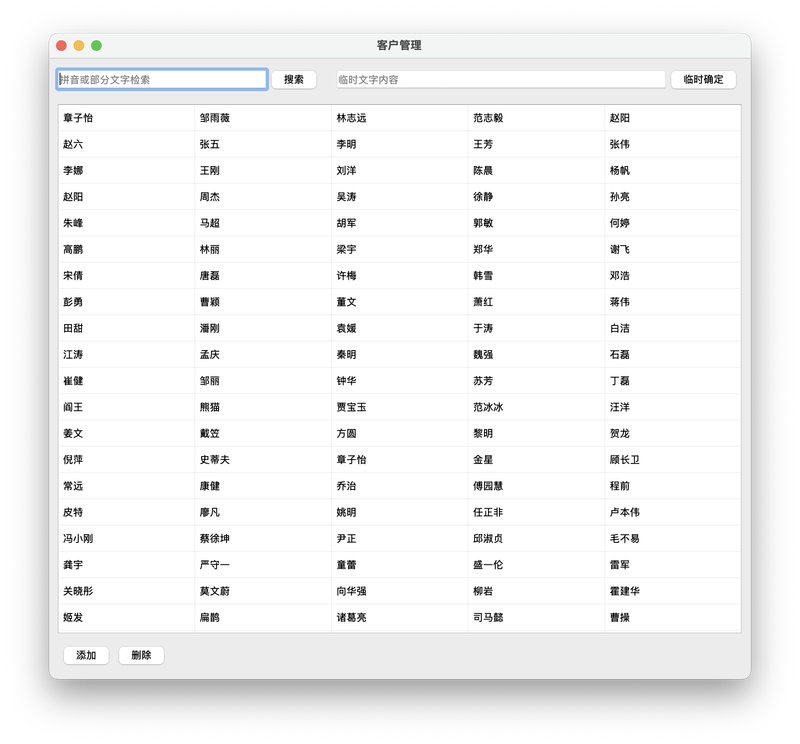The image size is (800, 744).
Task: Choose the 孙亮 entry
Action: (673, 197)
